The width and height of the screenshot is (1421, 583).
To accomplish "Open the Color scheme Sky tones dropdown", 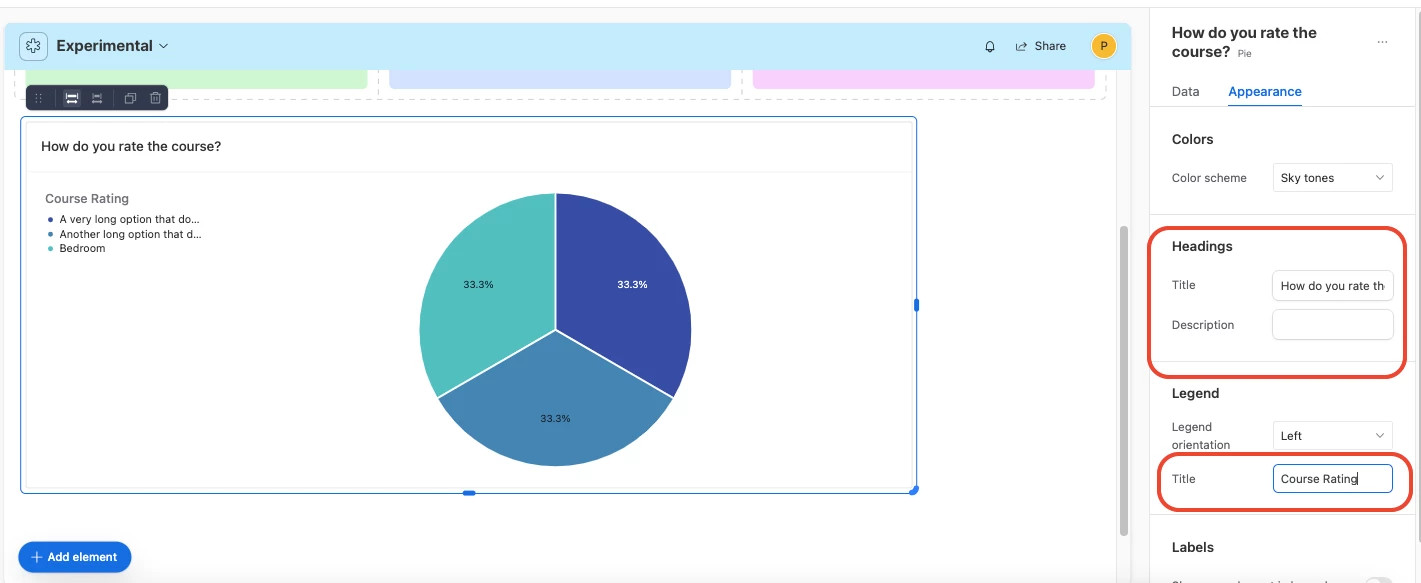I will [x=1332, y=178].
